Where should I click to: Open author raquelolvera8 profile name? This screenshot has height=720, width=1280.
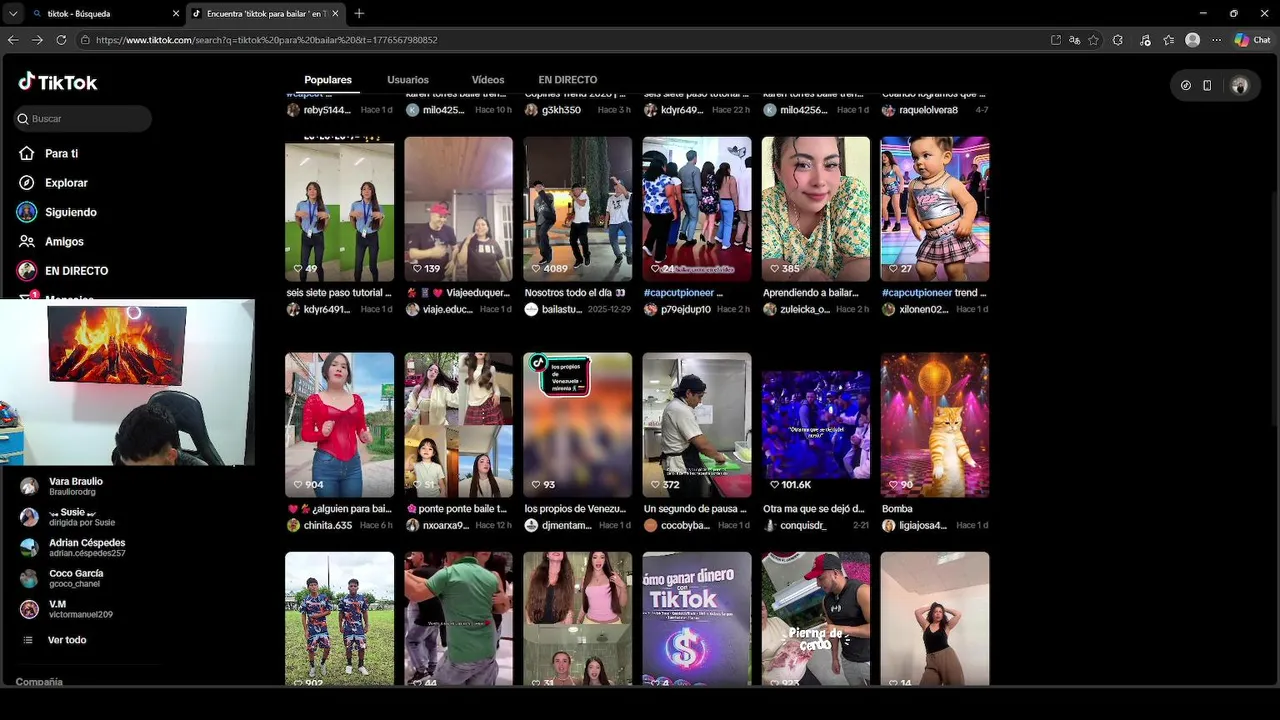coord(929,110)
